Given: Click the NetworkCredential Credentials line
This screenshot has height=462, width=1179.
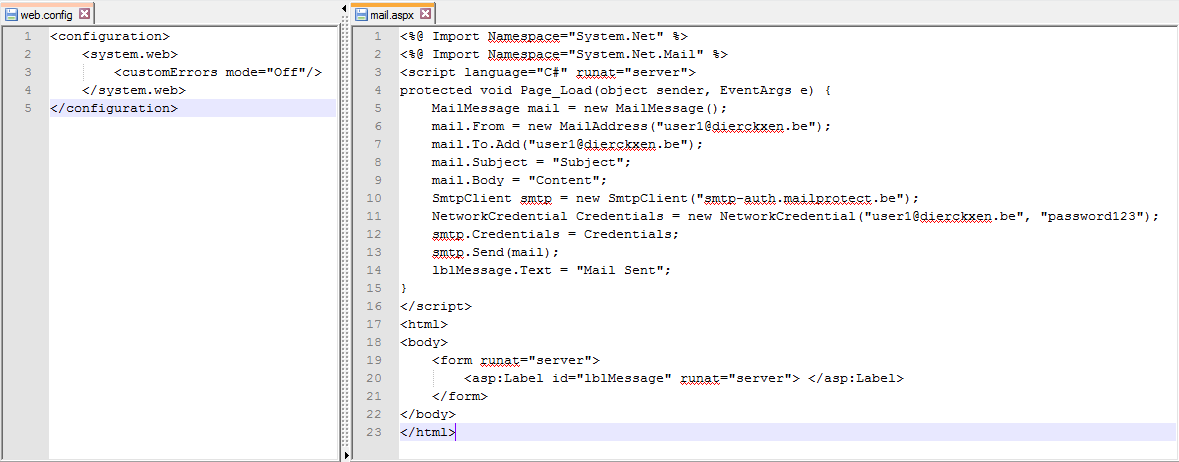Looking at the screenshot, I should (x=796, y=217).
